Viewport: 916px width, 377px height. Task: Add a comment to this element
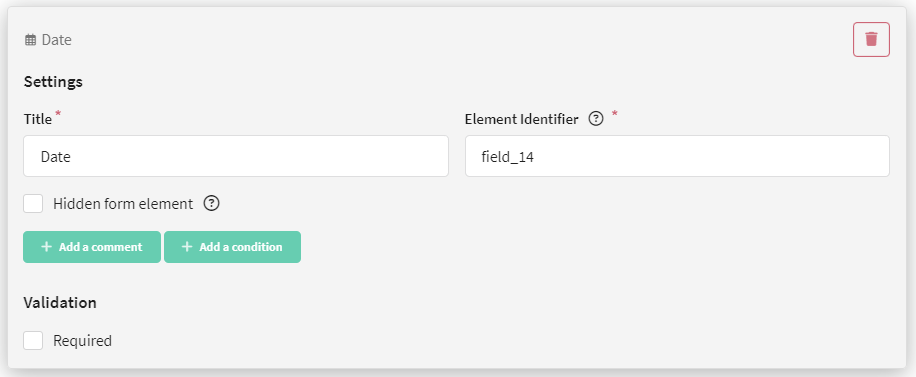92,247
